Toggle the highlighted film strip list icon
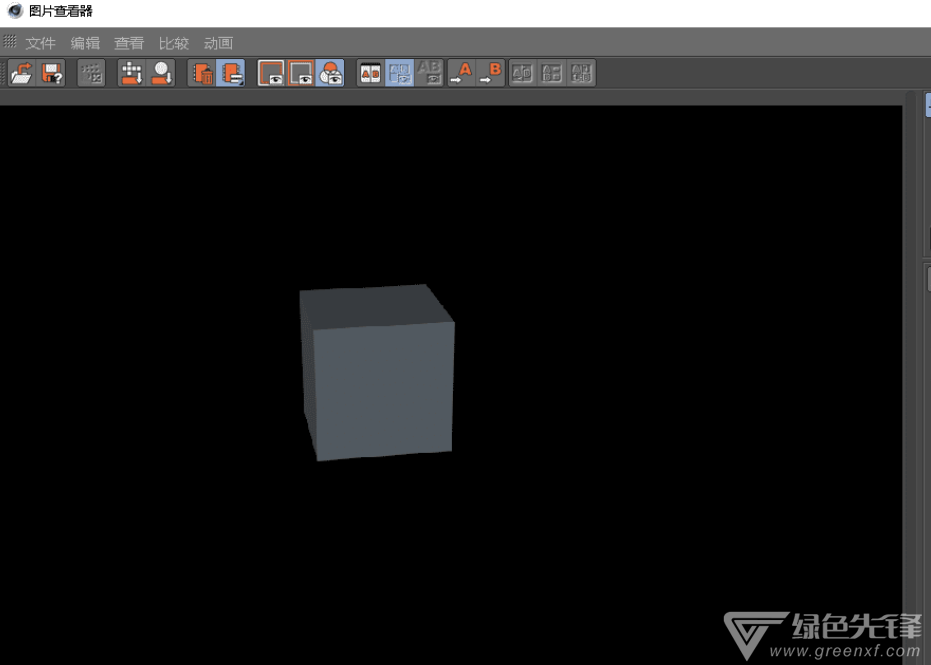 tap(232, 73)
